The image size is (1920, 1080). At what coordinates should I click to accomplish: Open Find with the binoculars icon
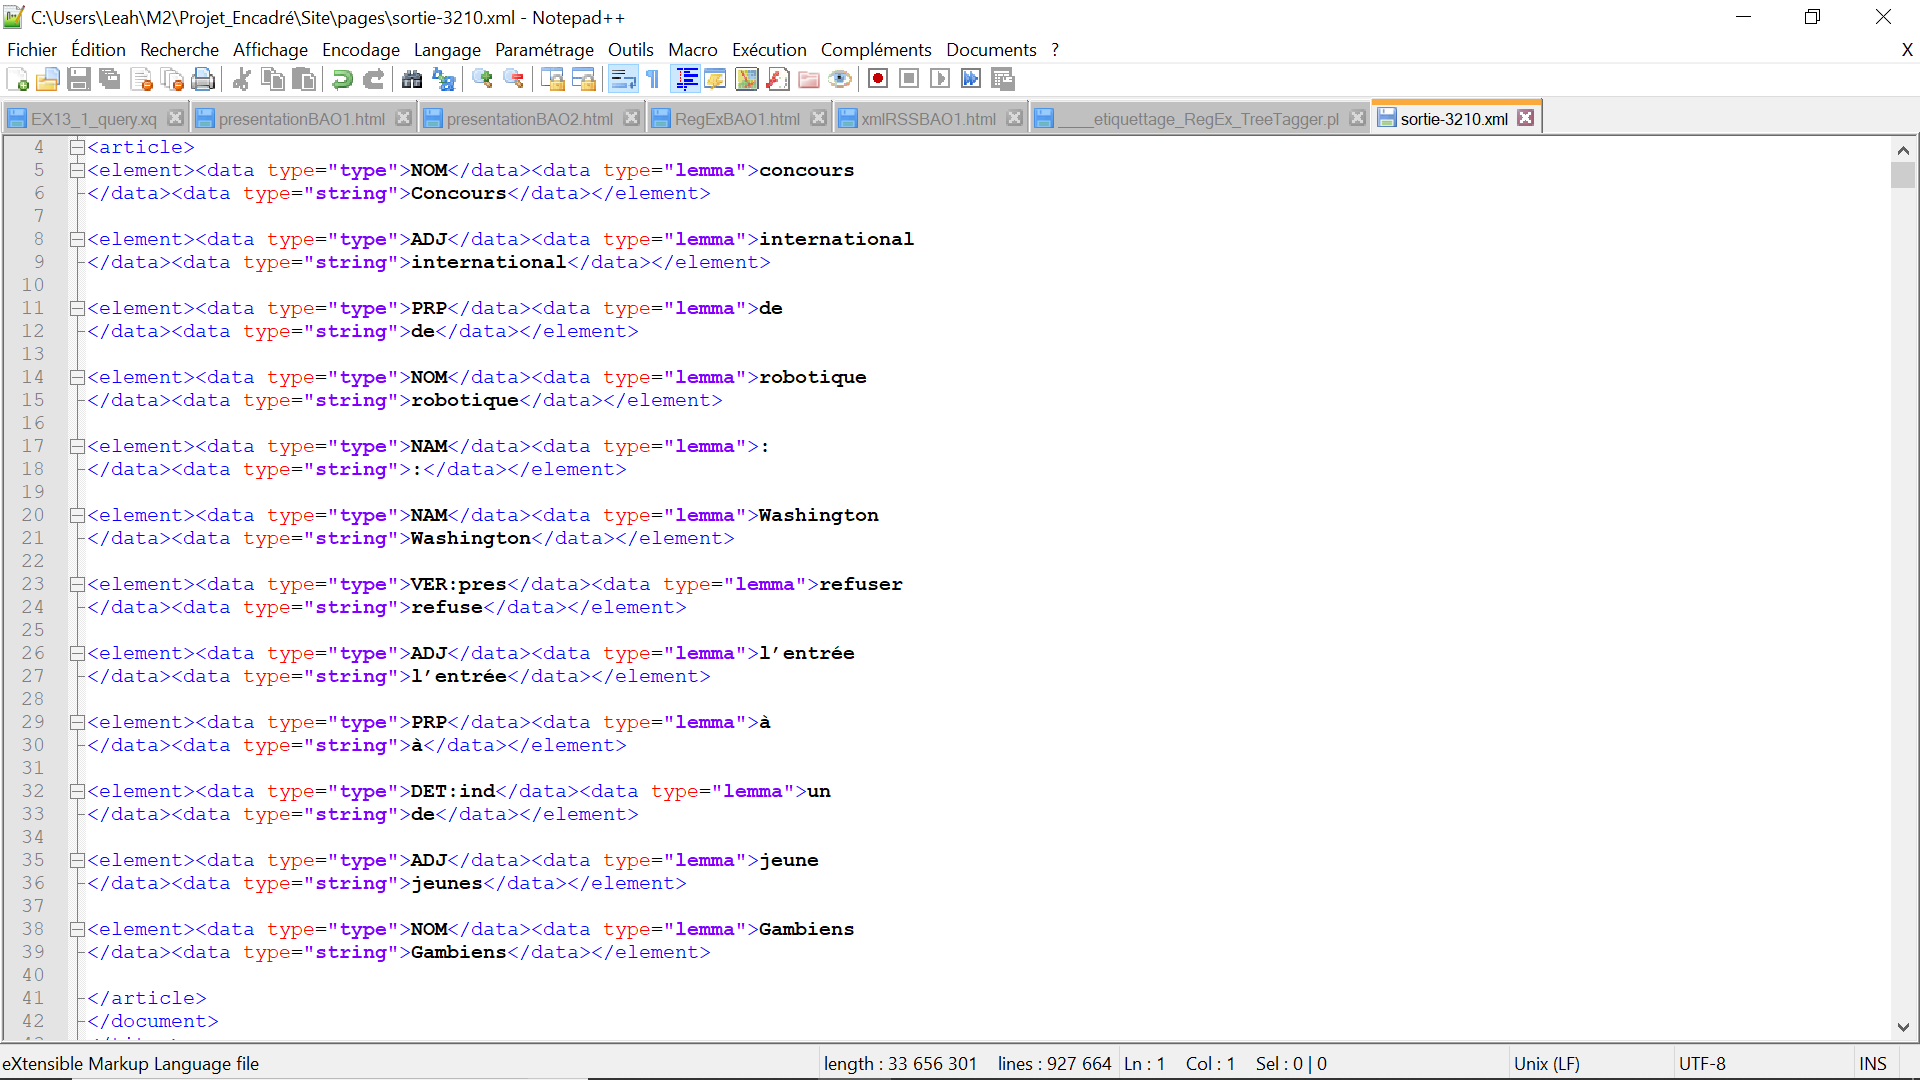click(411, 79)
